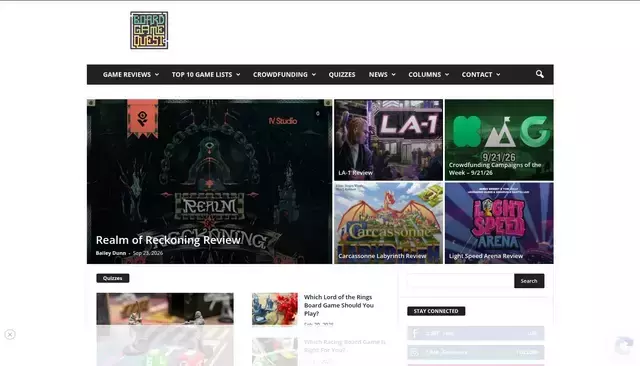Open the Instagram icon under Stay Connected

pyautogui.click(x=415, y=352)
